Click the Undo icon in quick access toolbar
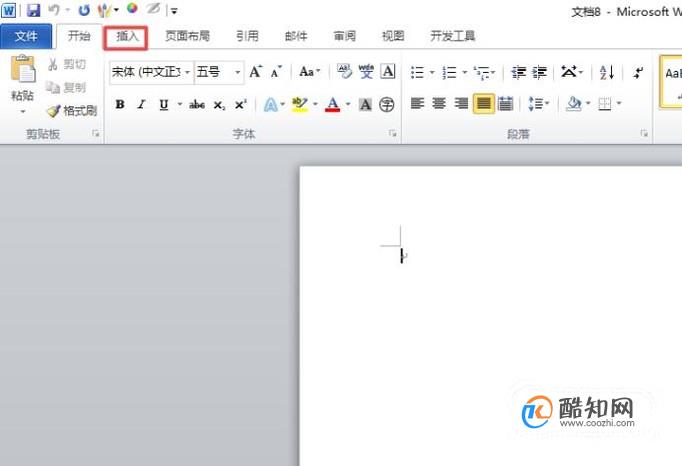Image resolution: width=682 pixels, height=466 pixels. tap(54, 10)
